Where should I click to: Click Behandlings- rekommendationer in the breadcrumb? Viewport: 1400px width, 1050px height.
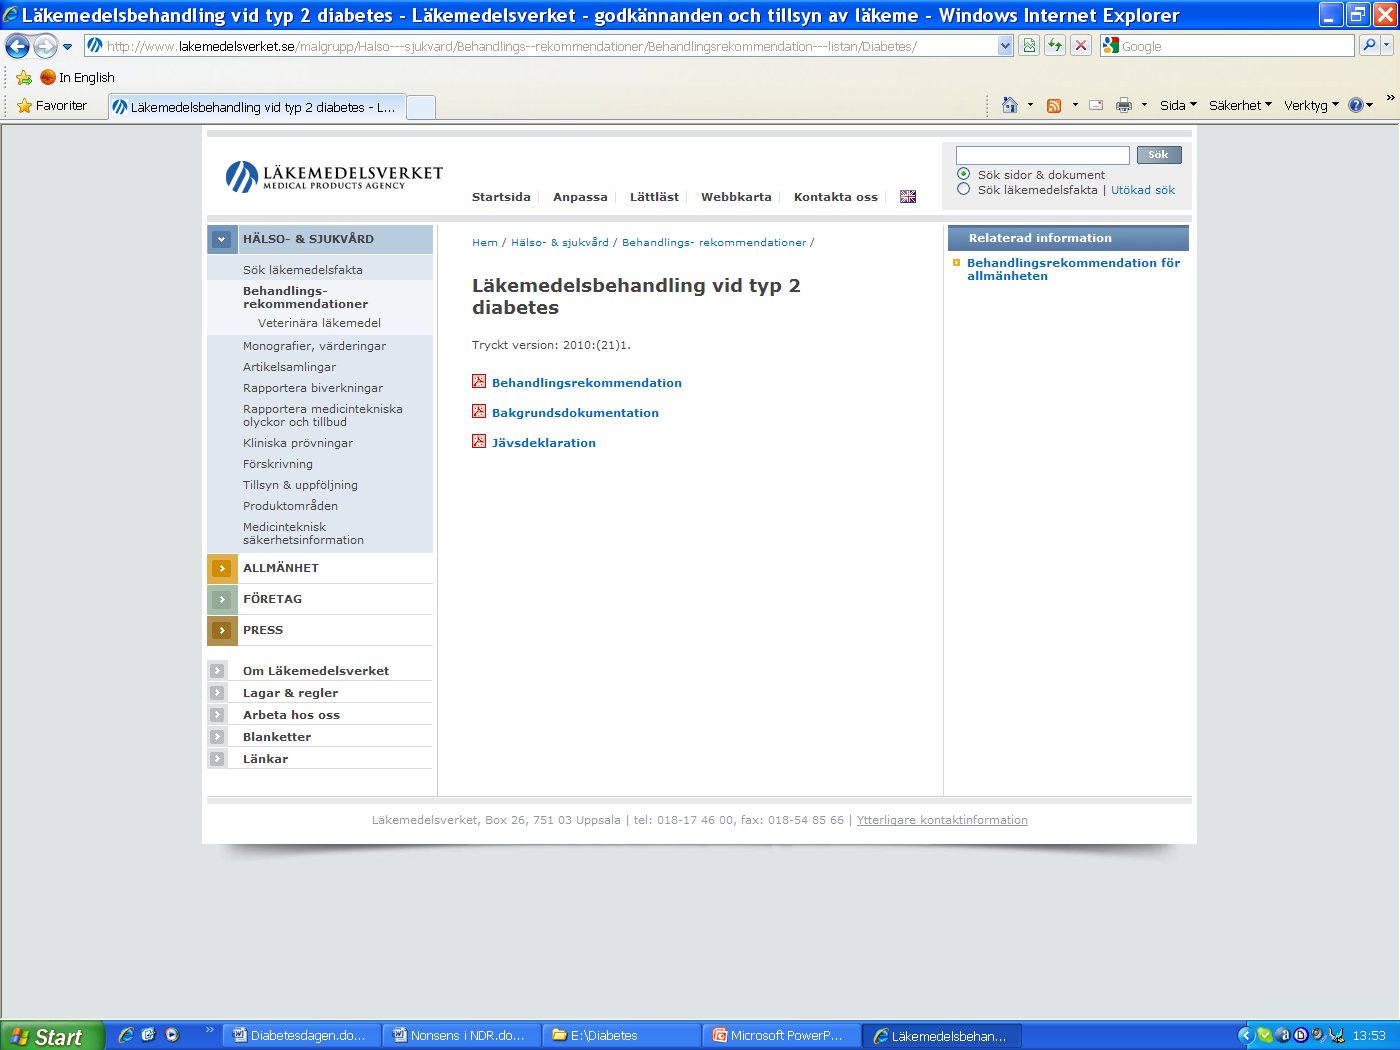[714, 242]
